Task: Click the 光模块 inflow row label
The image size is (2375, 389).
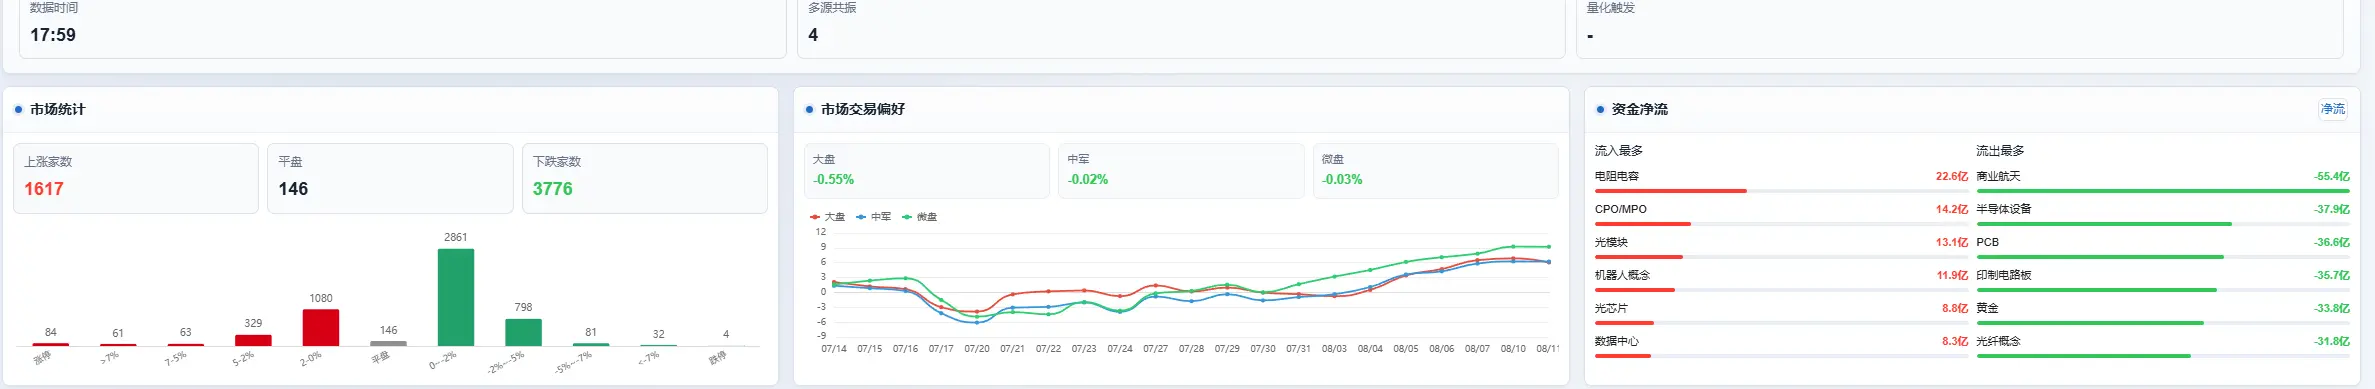Action: [x=1611, y=242]
